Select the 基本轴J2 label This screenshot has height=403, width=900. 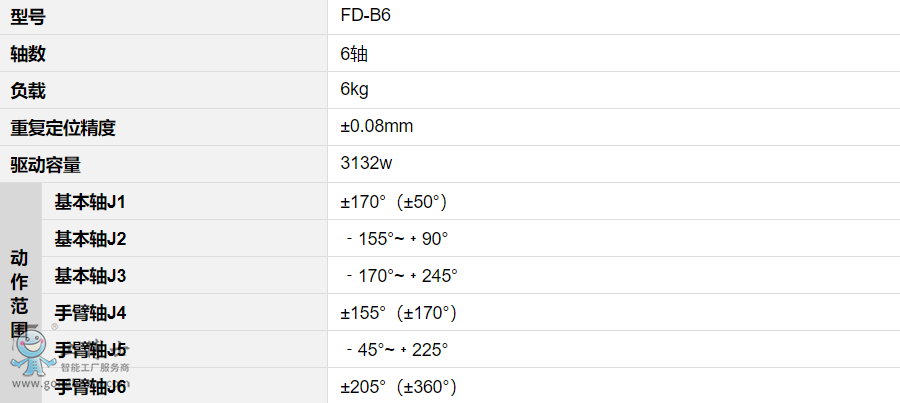point(90,239)
